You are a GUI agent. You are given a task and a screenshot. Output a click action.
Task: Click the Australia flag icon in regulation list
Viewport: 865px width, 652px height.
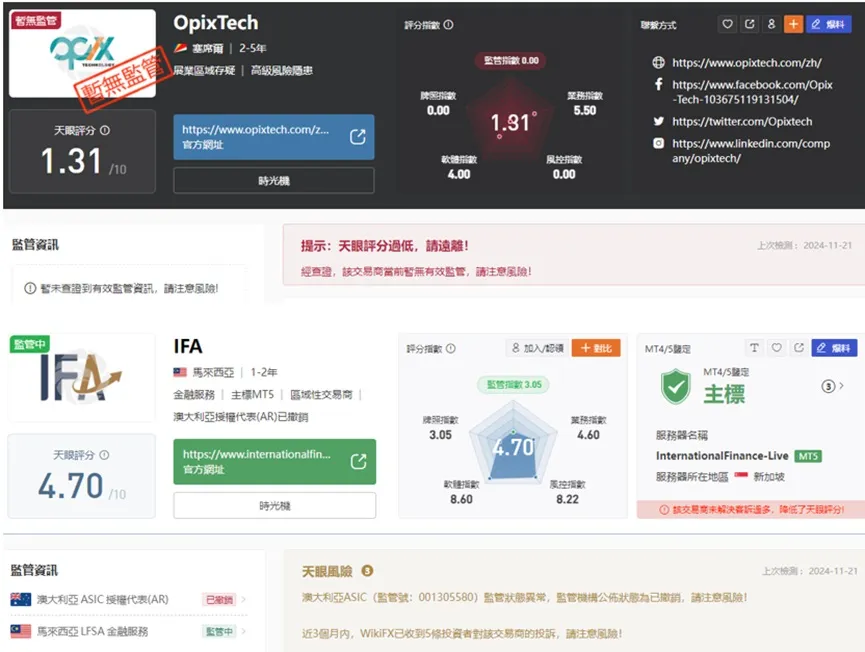pos(21,600)
